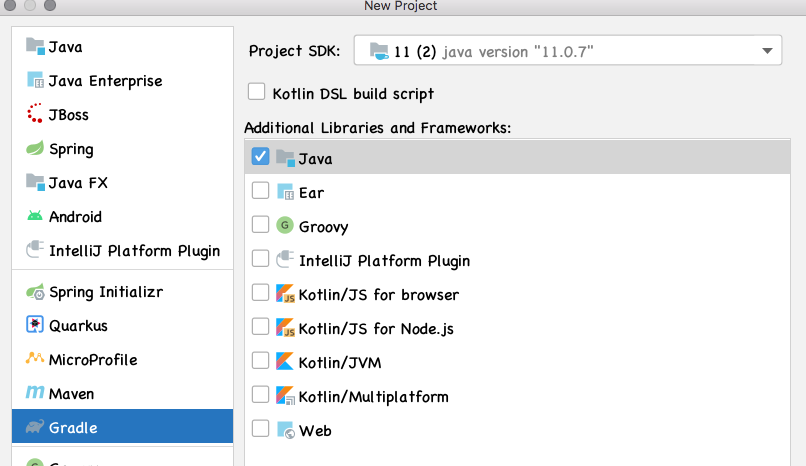806x466 pixels.
Task: Check the Ear framework checkbox
Action: 260,191
